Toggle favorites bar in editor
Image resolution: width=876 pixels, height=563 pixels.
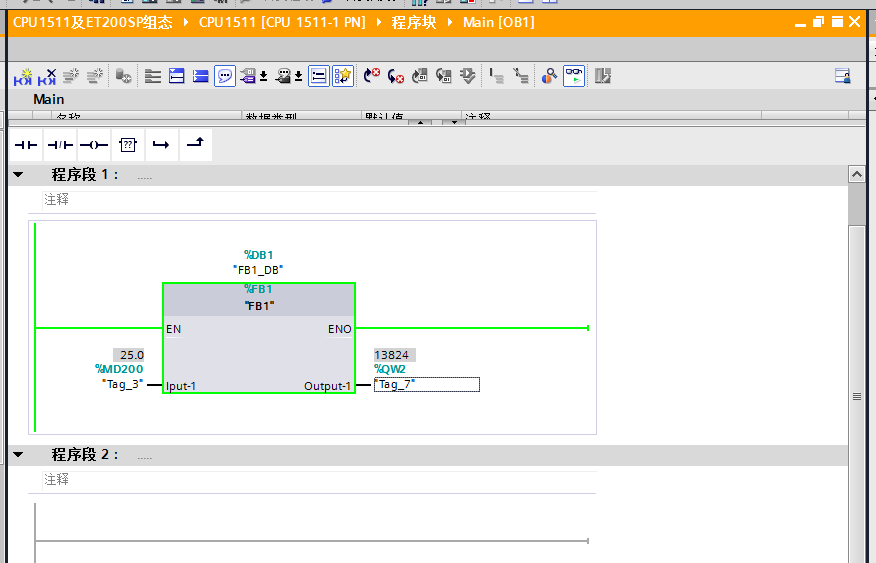coord(342,76)
